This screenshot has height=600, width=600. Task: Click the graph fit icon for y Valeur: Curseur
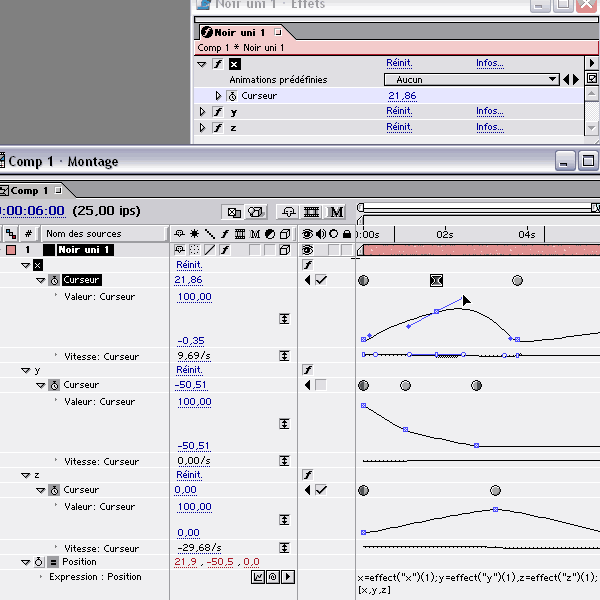[284, 424]
